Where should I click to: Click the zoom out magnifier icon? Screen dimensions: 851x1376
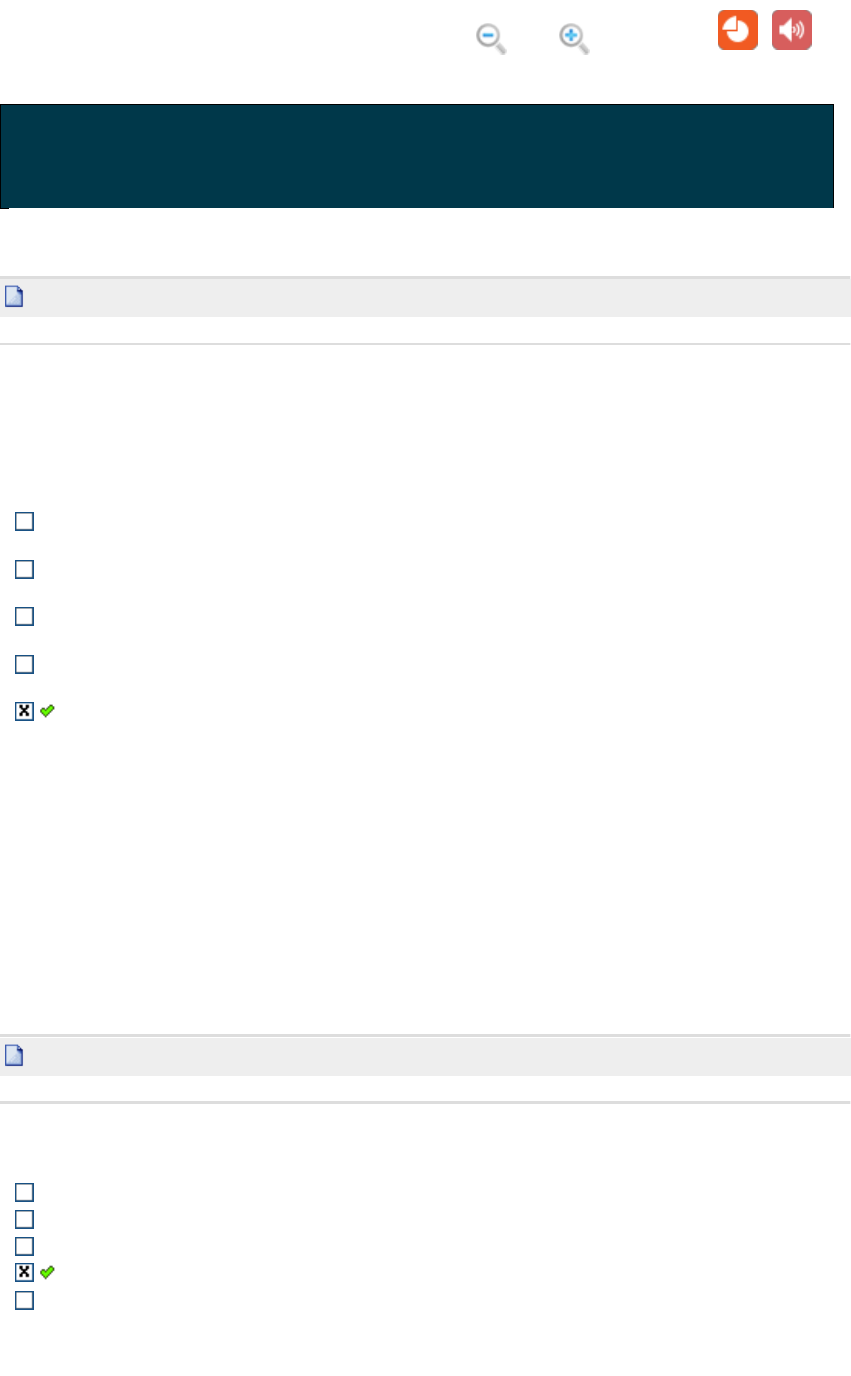pos(489,38)
